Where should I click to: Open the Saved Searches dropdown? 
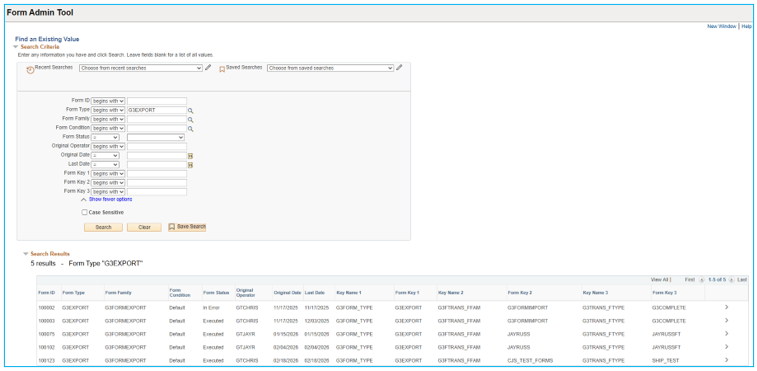tap(330, 68)
